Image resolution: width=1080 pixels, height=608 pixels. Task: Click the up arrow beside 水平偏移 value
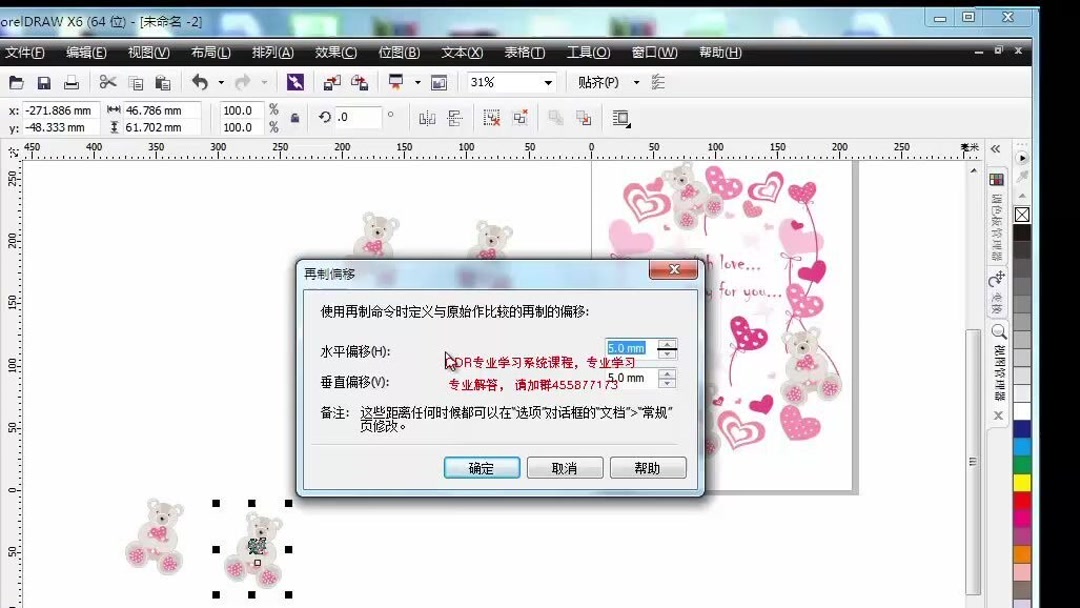(666, 342)
